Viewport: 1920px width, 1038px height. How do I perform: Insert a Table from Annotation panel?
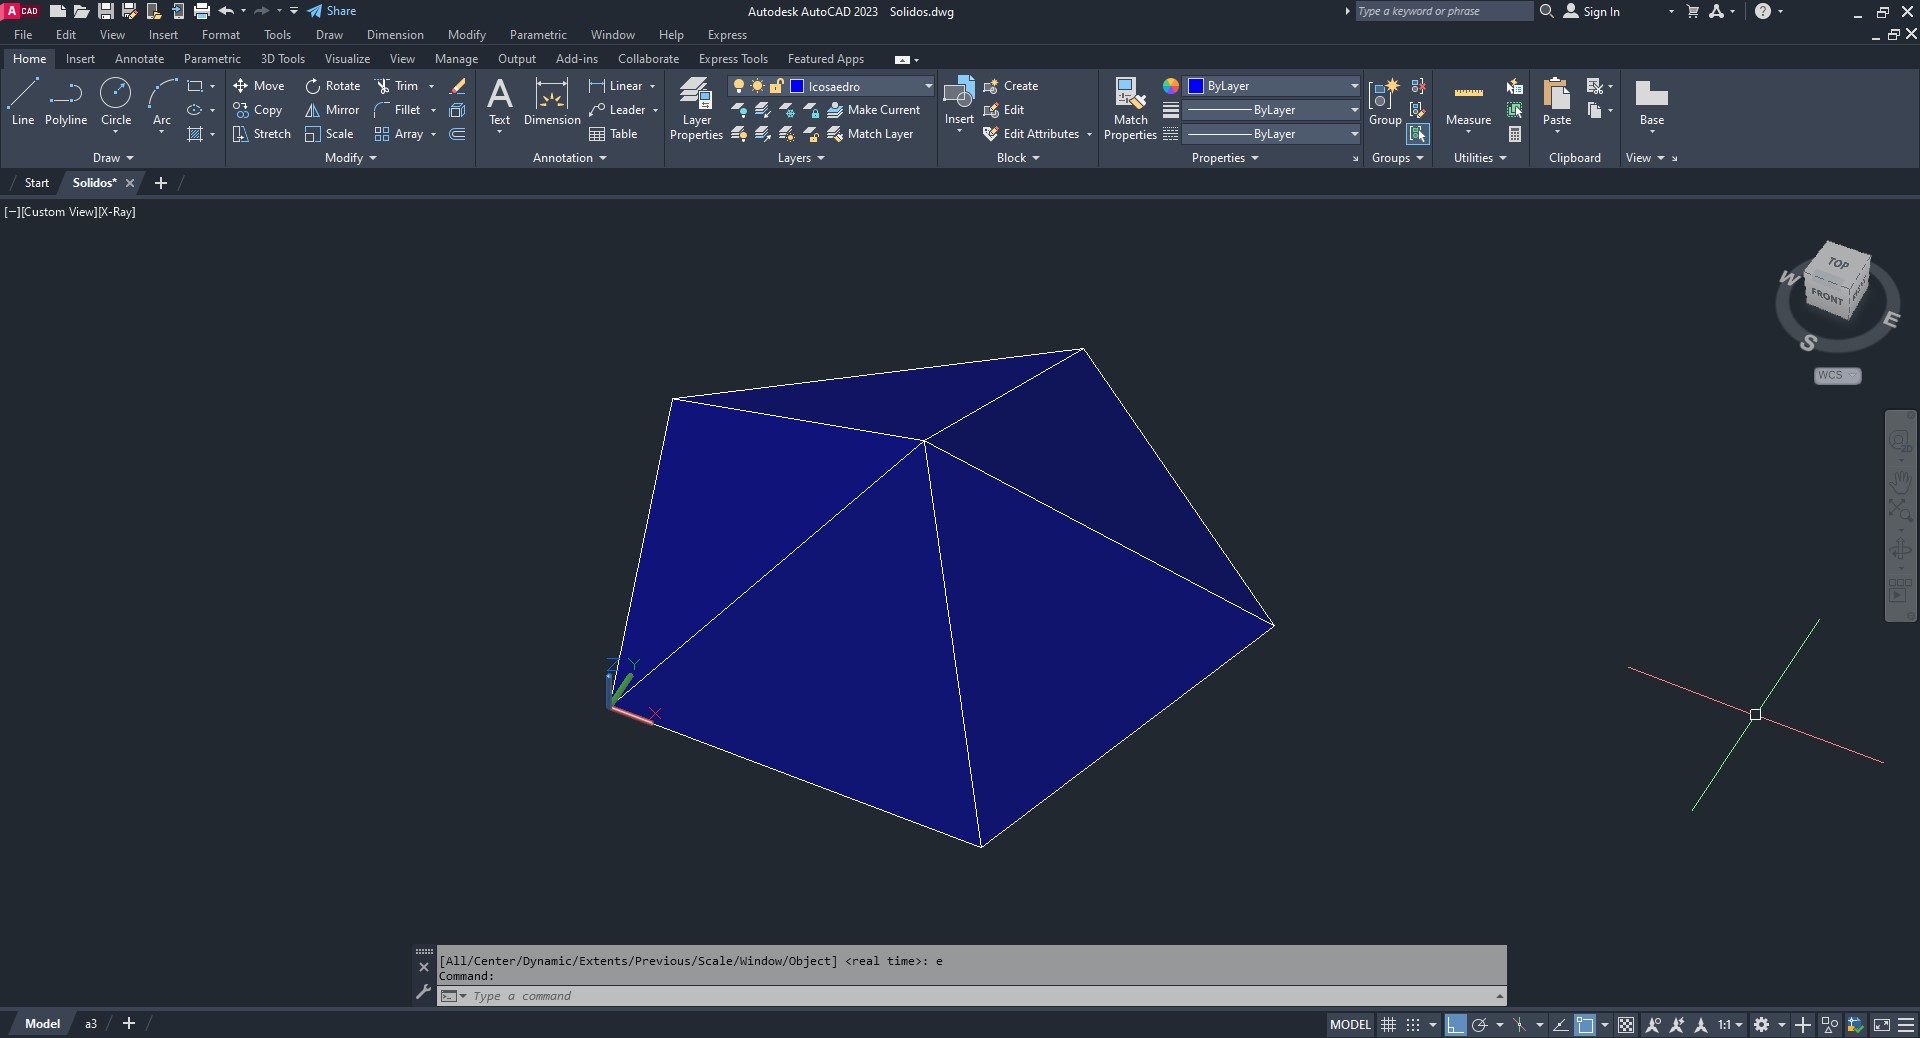613,134
